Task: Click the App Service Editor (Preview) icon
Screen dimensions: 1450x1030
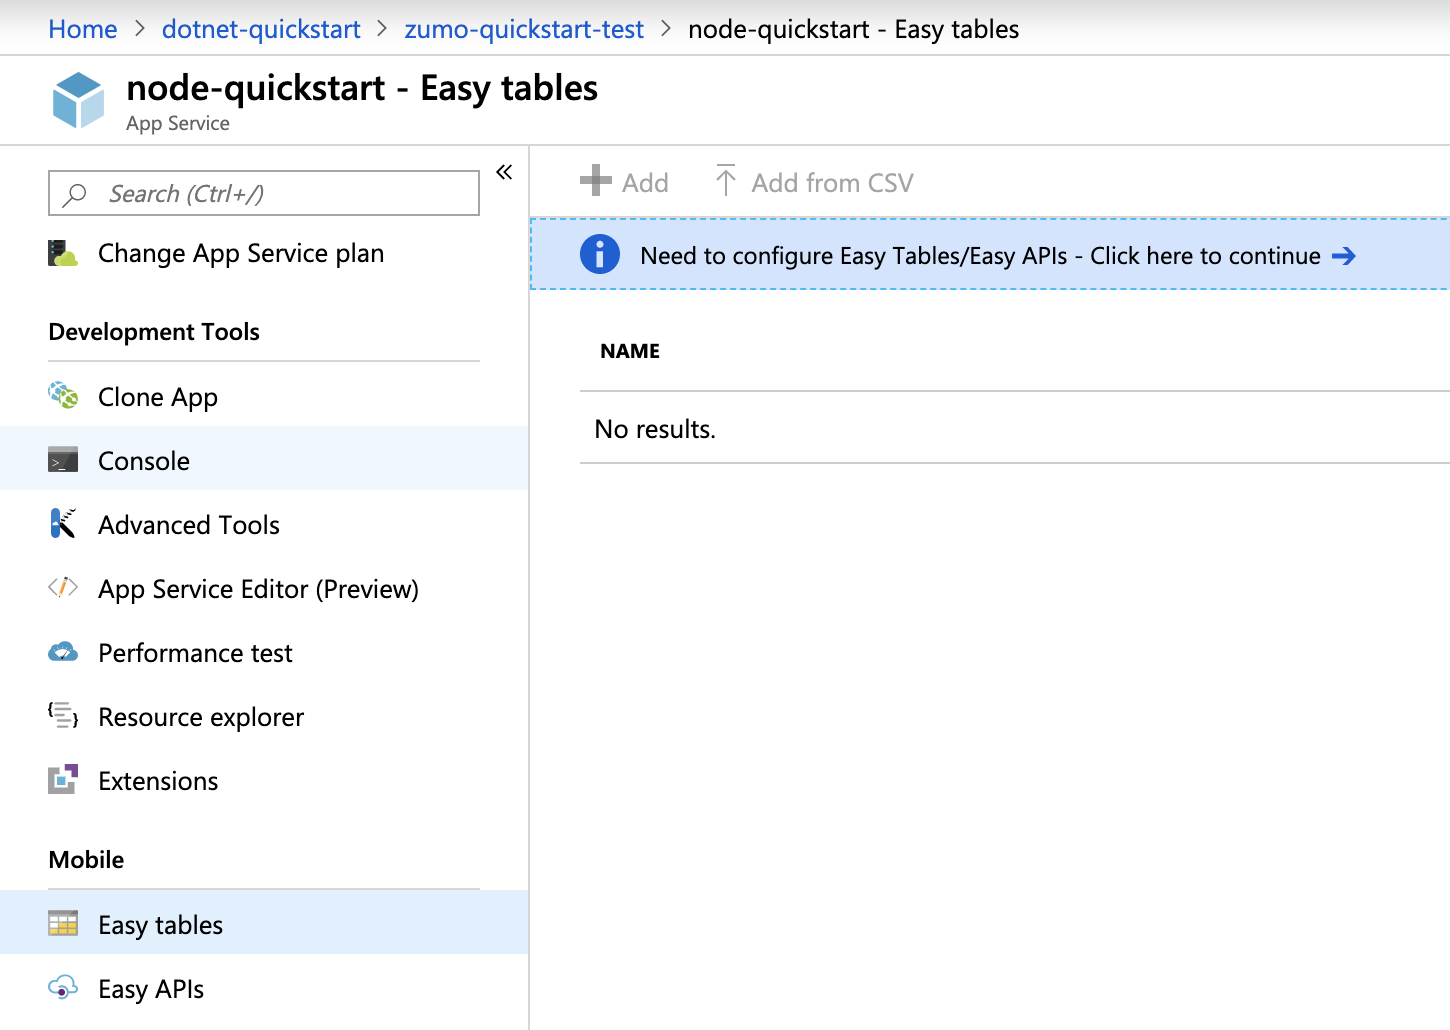Action: pos(62,588)
